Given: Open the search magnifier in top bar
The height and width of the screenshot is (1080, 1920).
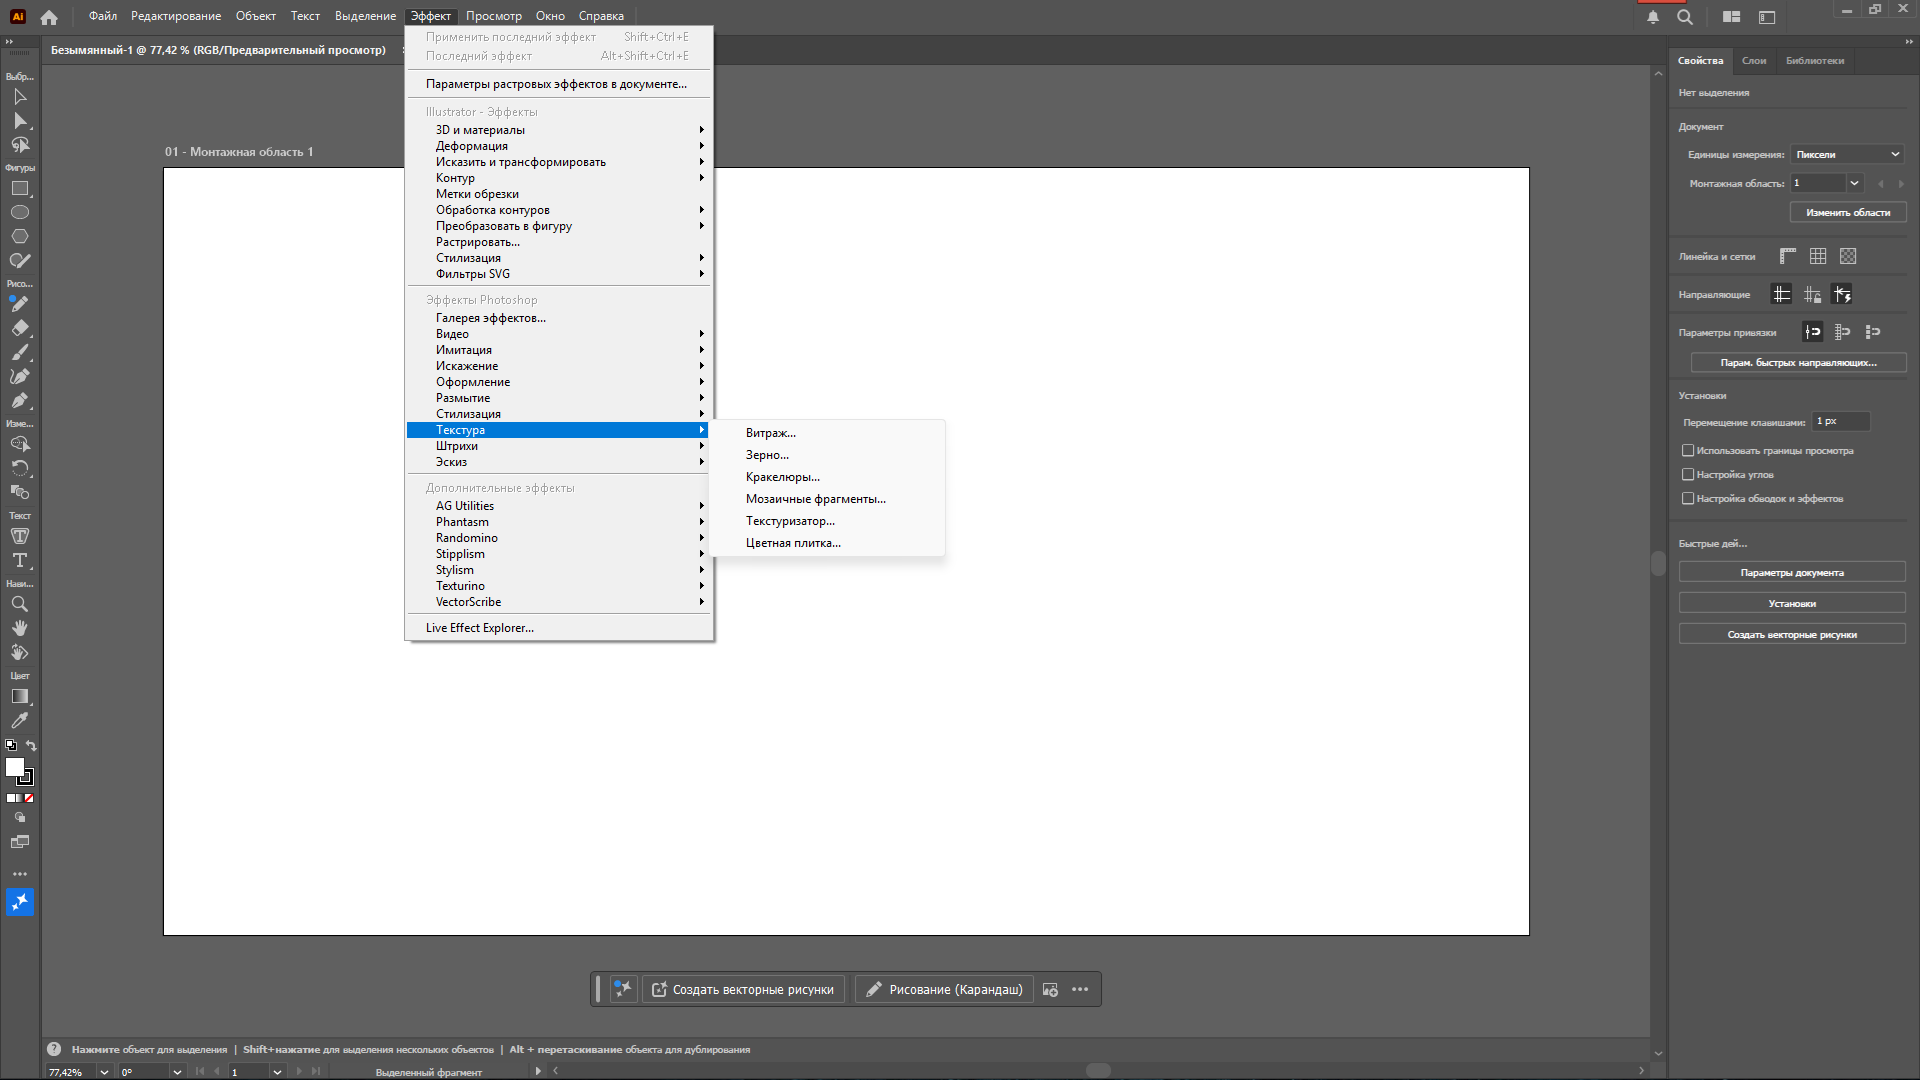Looking at the screenshot, I should pos(1685,17).
